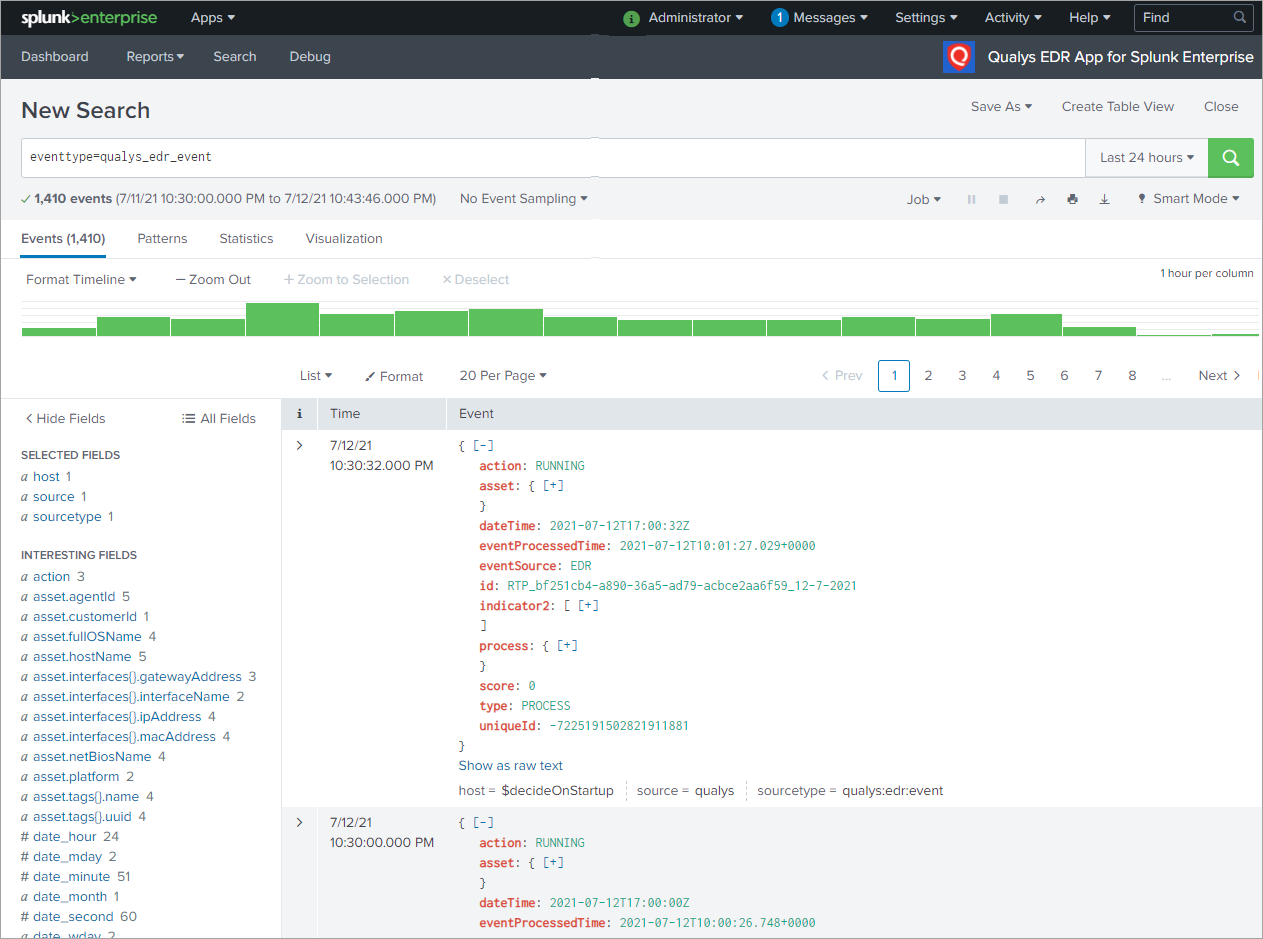Switch to the Statistics tab
The width and height of the screenshot is (1263, 939).
pyautogui.click(x=246, y=238)
